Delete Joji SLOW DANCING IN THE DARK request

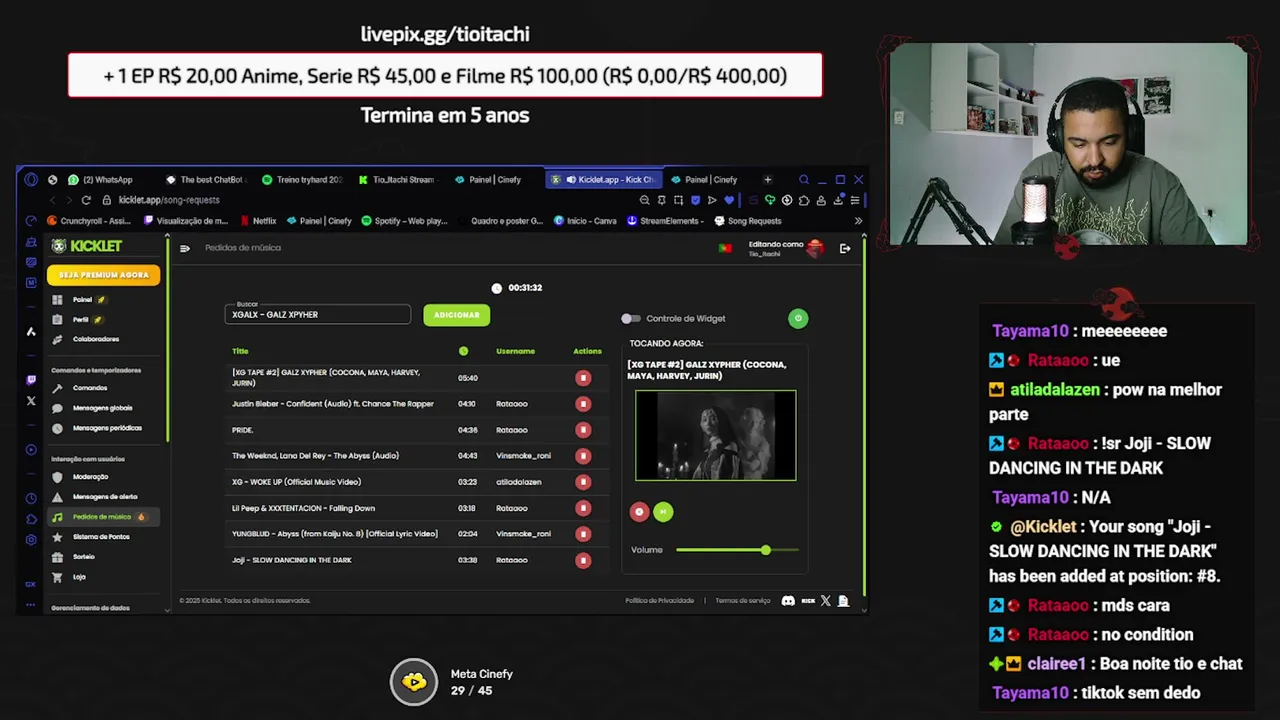(x=583, y=560)
